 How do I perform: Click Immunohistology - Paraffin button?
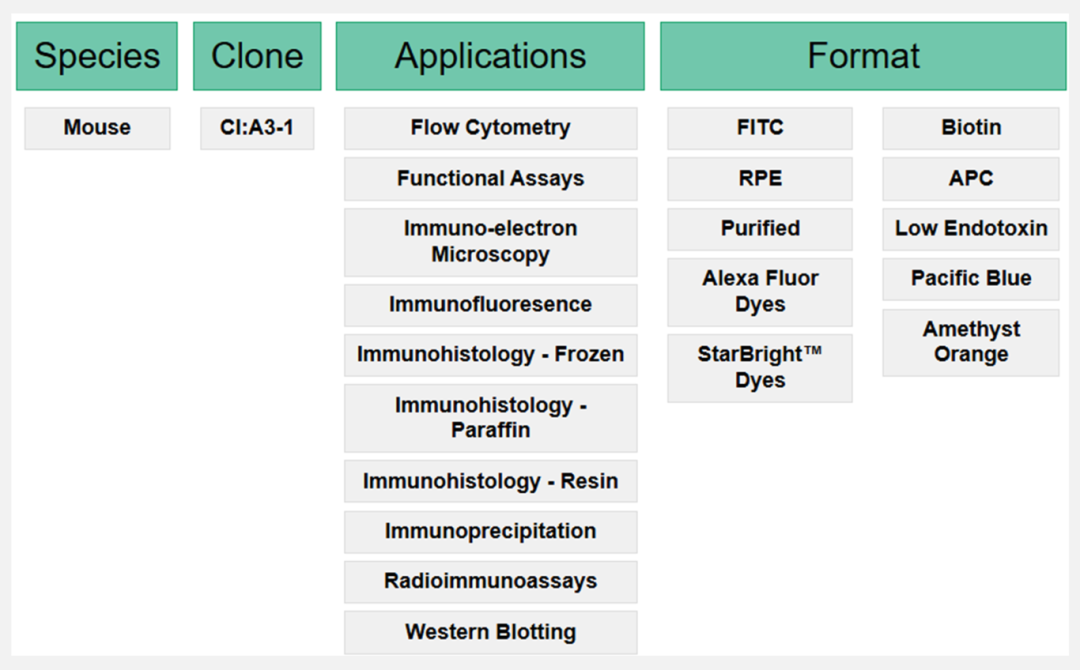[x=490, y=418]
